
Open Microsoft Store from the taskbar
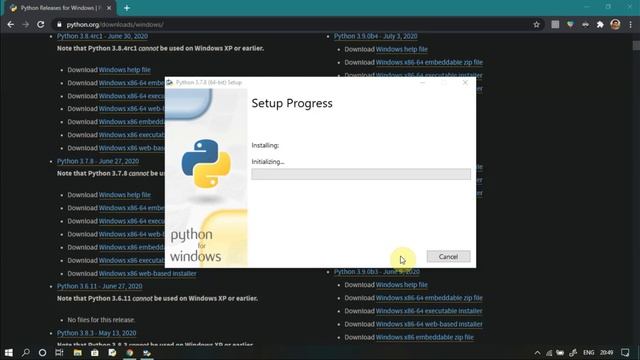pos(95,352)
